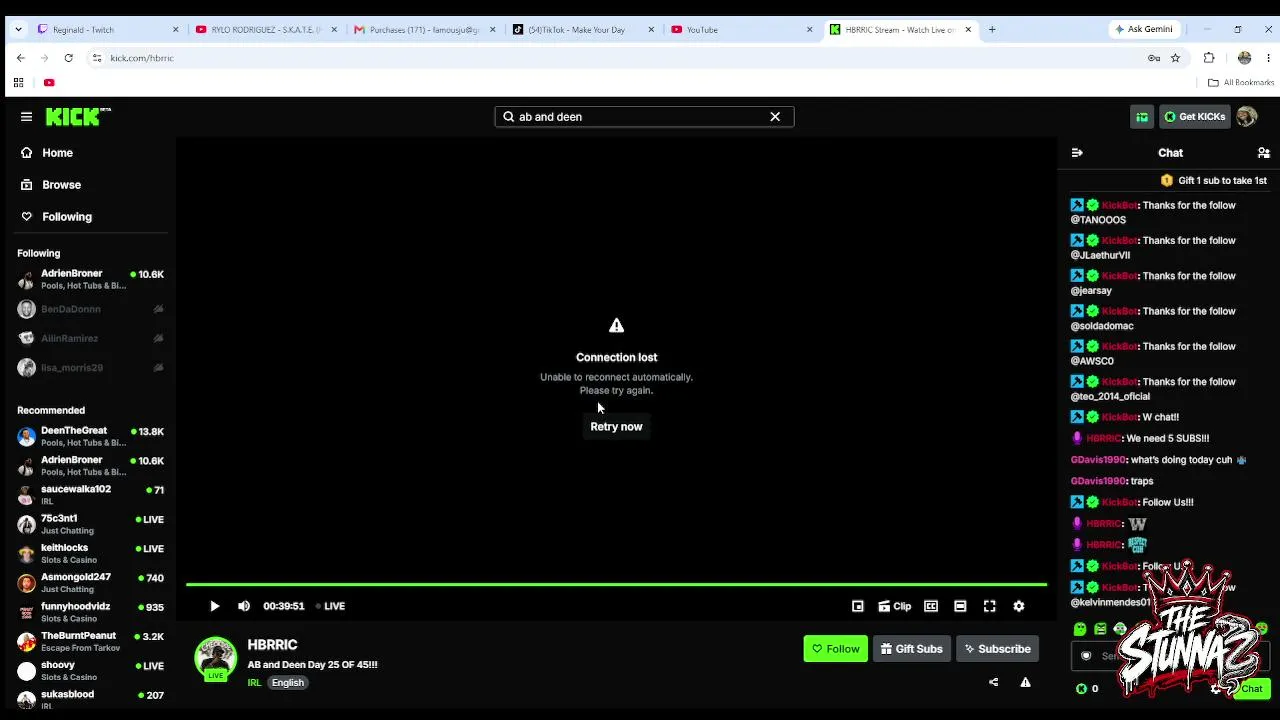Click the 'Gift 1 sub to take 1st' banner
The image size is (1280, 720).
pos(1214,181)
